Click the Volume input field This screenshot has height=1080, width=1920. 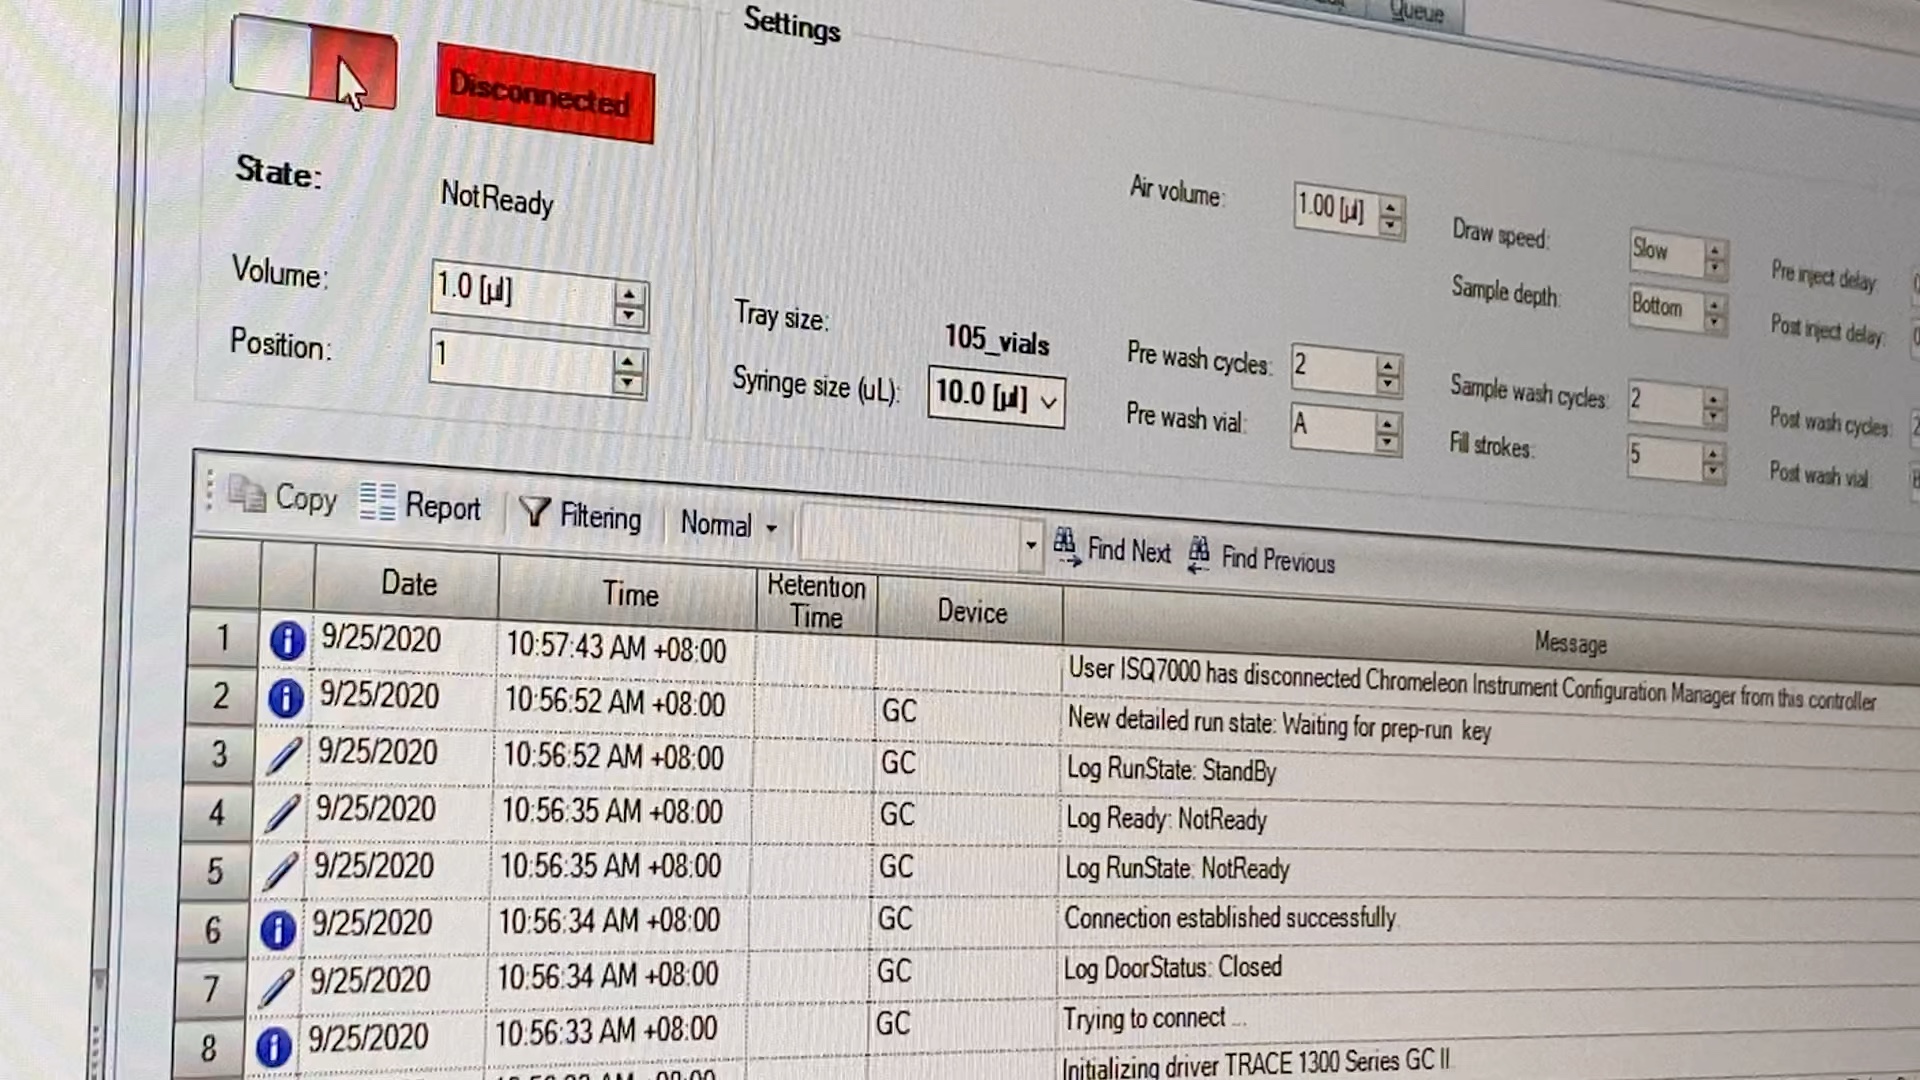[x=521, y=292]
